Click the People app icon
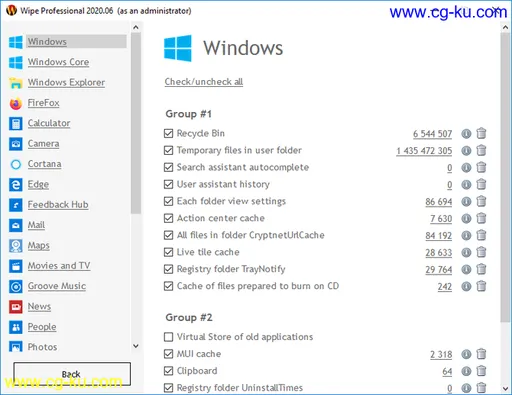Image resolution: width=512 pixels, height=395 pixels. (16, 327)
